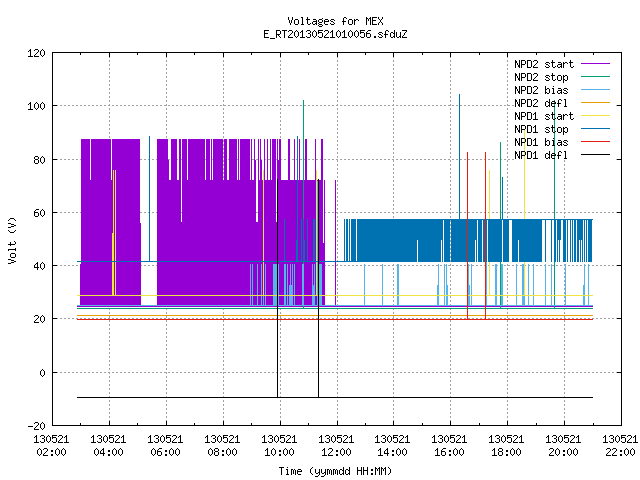Image resolution: width=640 pixels, height=480 pixels.
Task: Click the black NPD1 defl legend line sample
Action: pyautogui.click(x=595, y=155)
